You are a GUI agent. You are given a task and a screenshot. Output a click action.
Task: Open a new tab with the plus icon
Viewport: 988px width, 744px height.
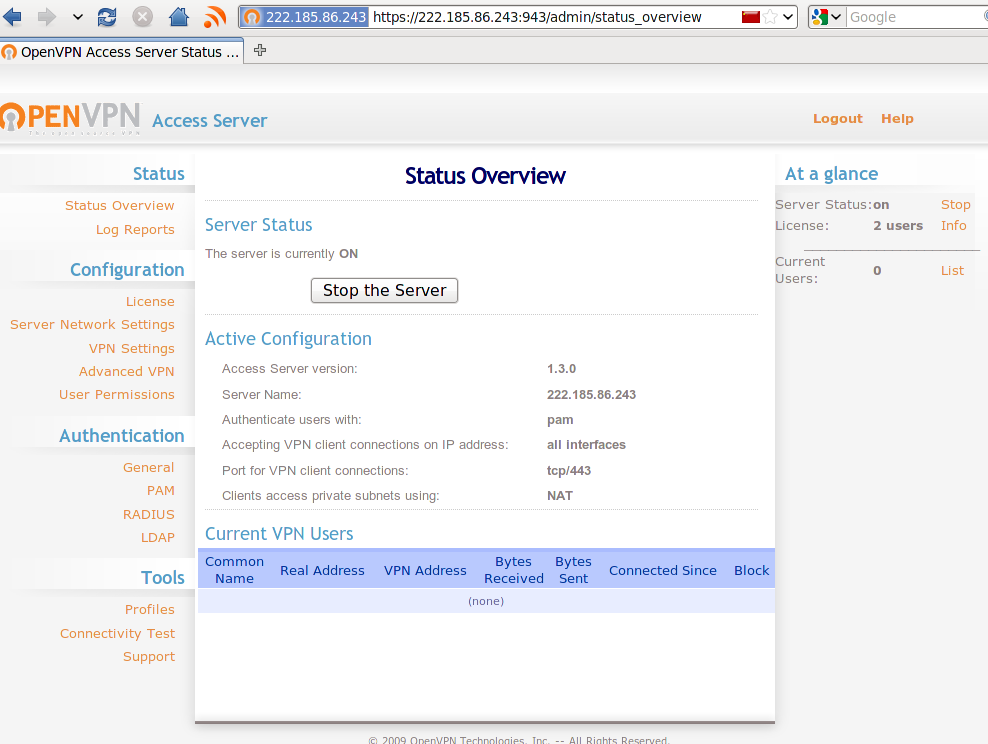click(x=260, y=50)
